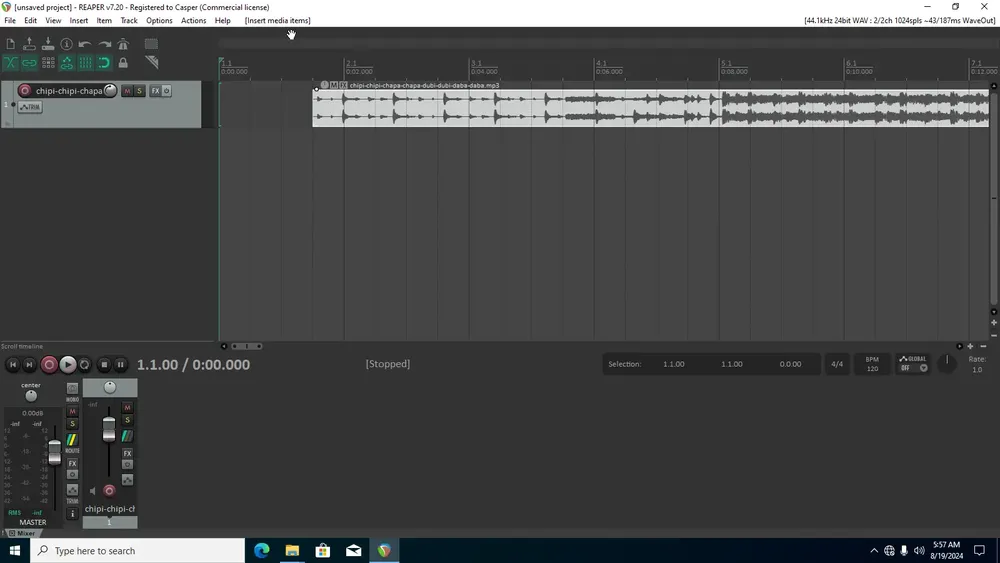Toggle the locking padlock icon
The height and width of the screenshot is (563, 1000).
tap(123, 62)
